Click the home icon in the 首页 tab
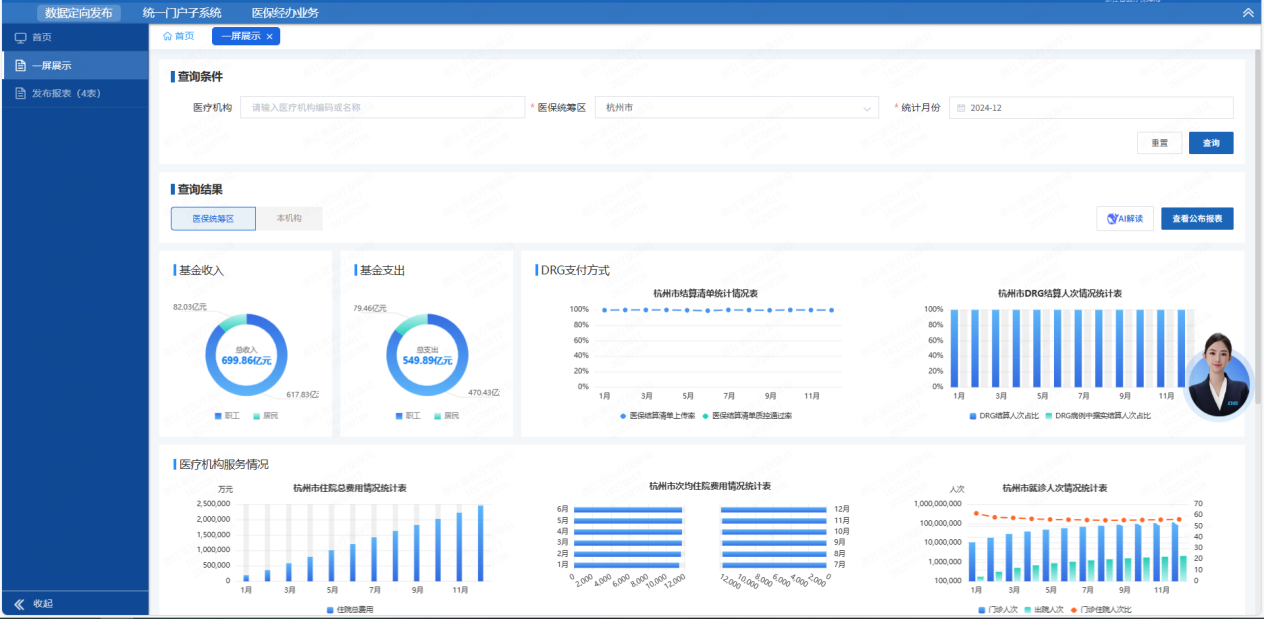Screen dimensions: 1264x619 (167, 36)
